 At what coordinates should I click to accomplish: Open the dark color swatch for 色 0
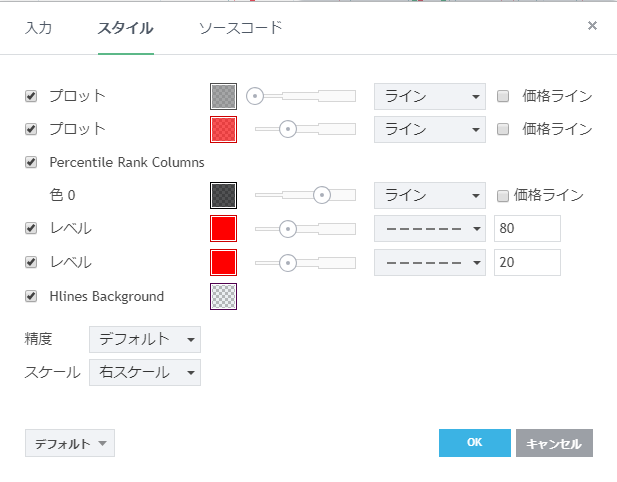click(x=223, y=195)
